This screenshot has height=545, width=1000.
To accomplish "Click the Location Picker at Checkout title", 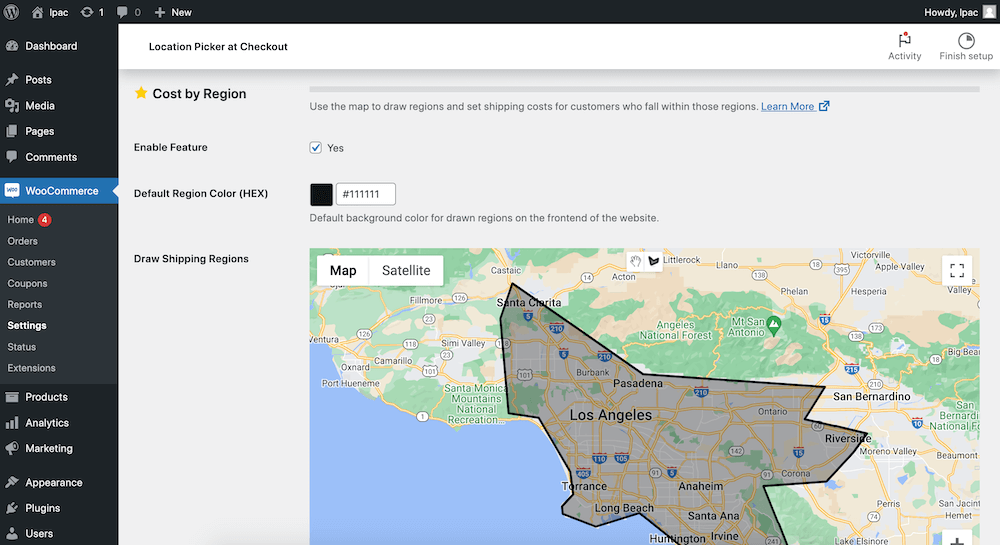I will coord(218,47).
